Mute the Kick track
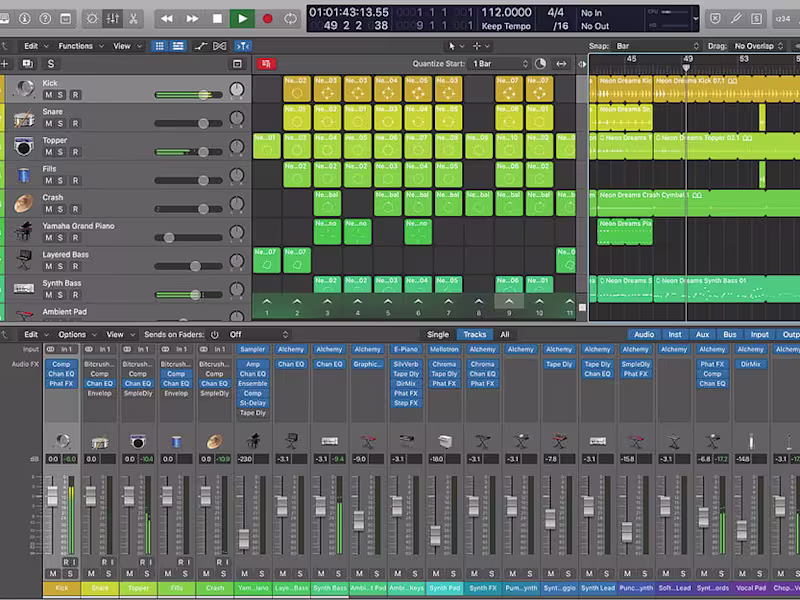 coord(47,95)
